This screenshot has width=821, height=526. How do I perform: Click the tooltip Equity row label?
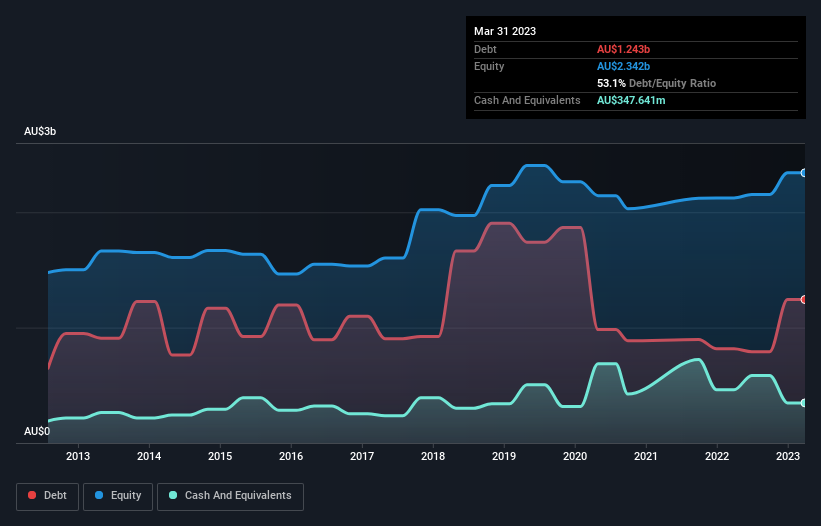[x=489, y=66]
